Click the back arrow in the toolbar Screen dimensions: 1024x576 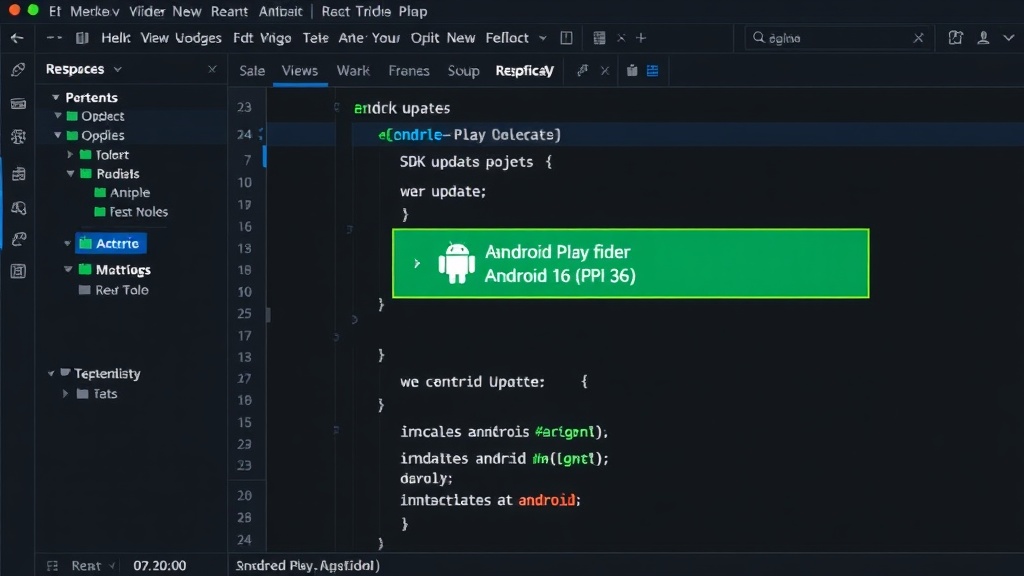coord(17,38)
